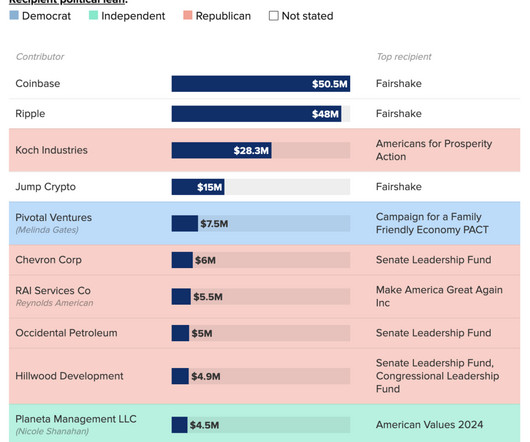Click American Values 2024 recipient
Screen dimensions: 530x442
[x=429, y=424]
